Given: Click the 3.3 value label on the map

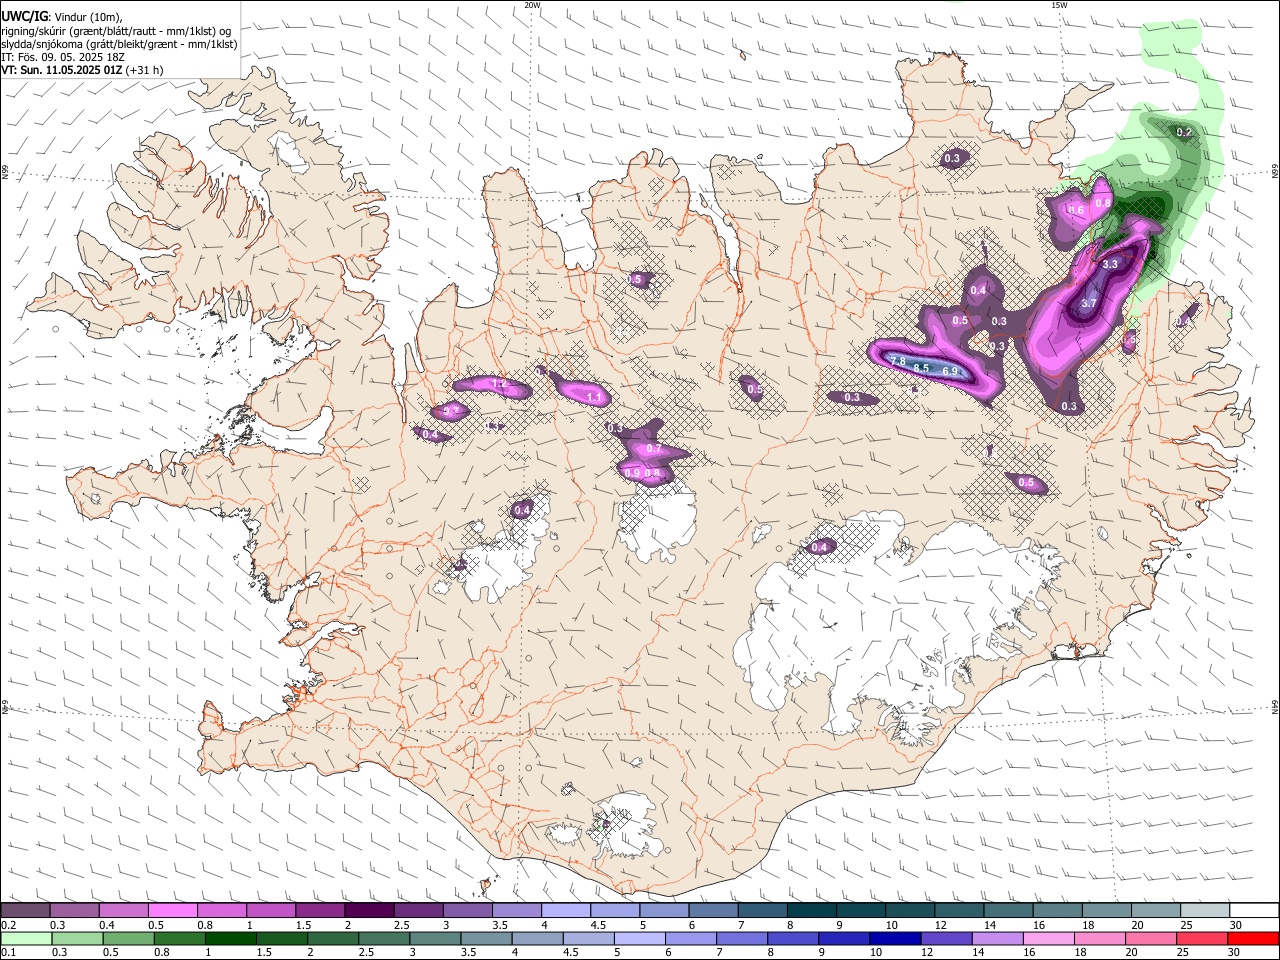Looking at the screenshot, I should (1109, 265).
